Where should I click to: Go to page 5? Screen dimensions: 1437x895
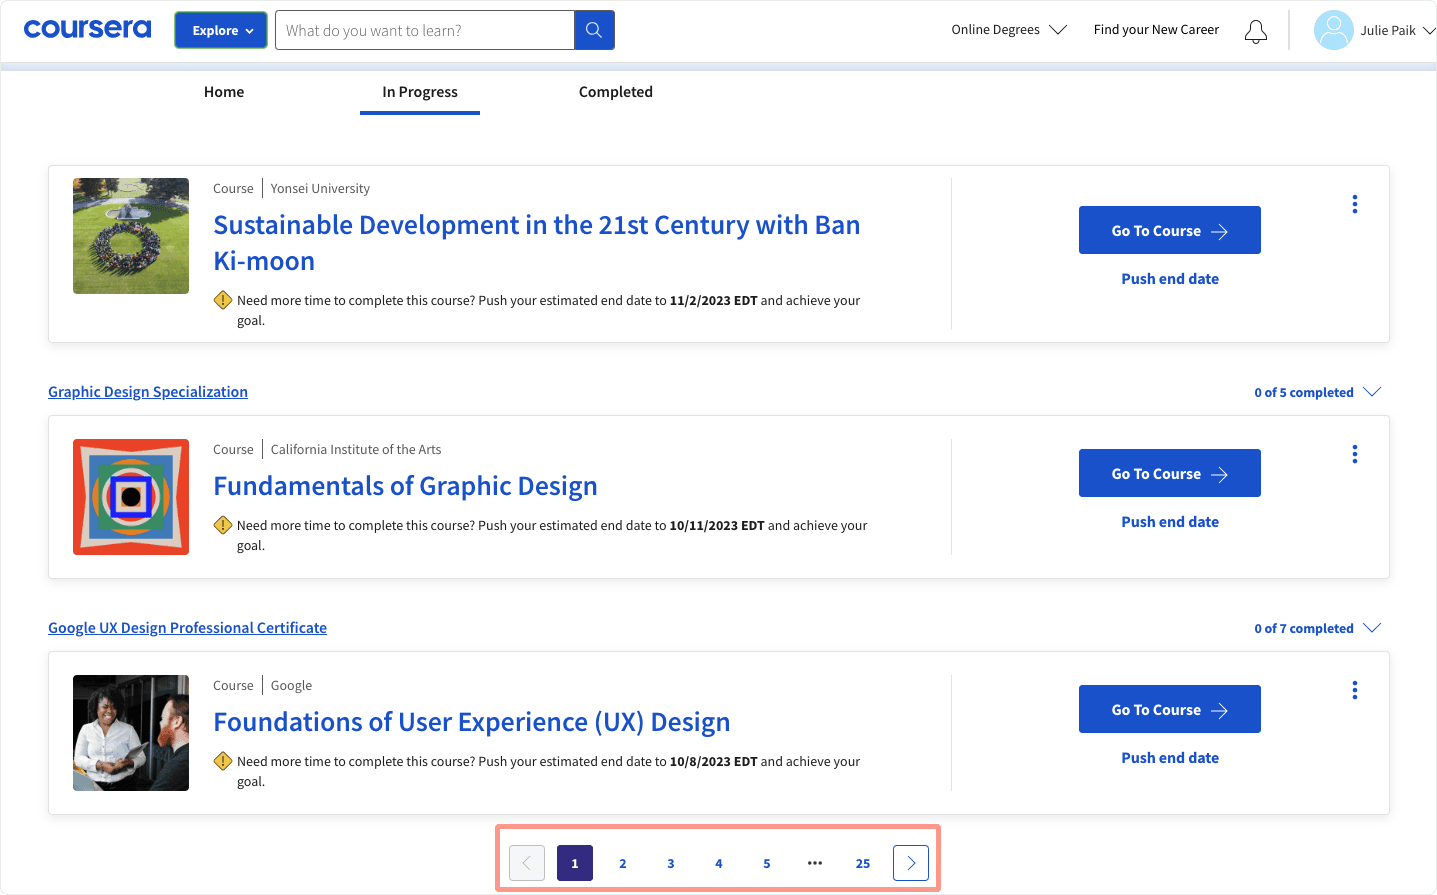point(767,863)
